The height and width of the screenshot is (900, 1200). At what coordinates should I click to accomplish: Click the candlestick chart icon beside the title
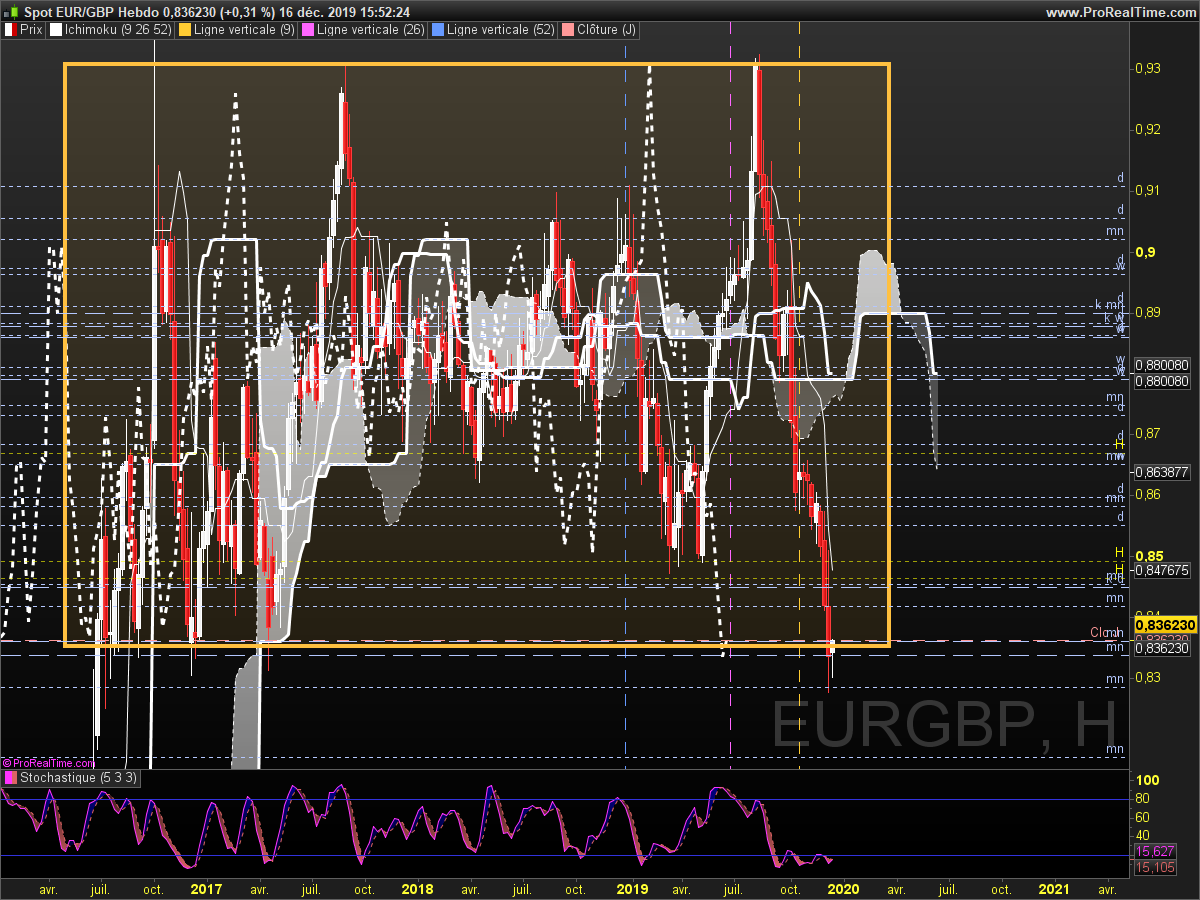point(10,12)
